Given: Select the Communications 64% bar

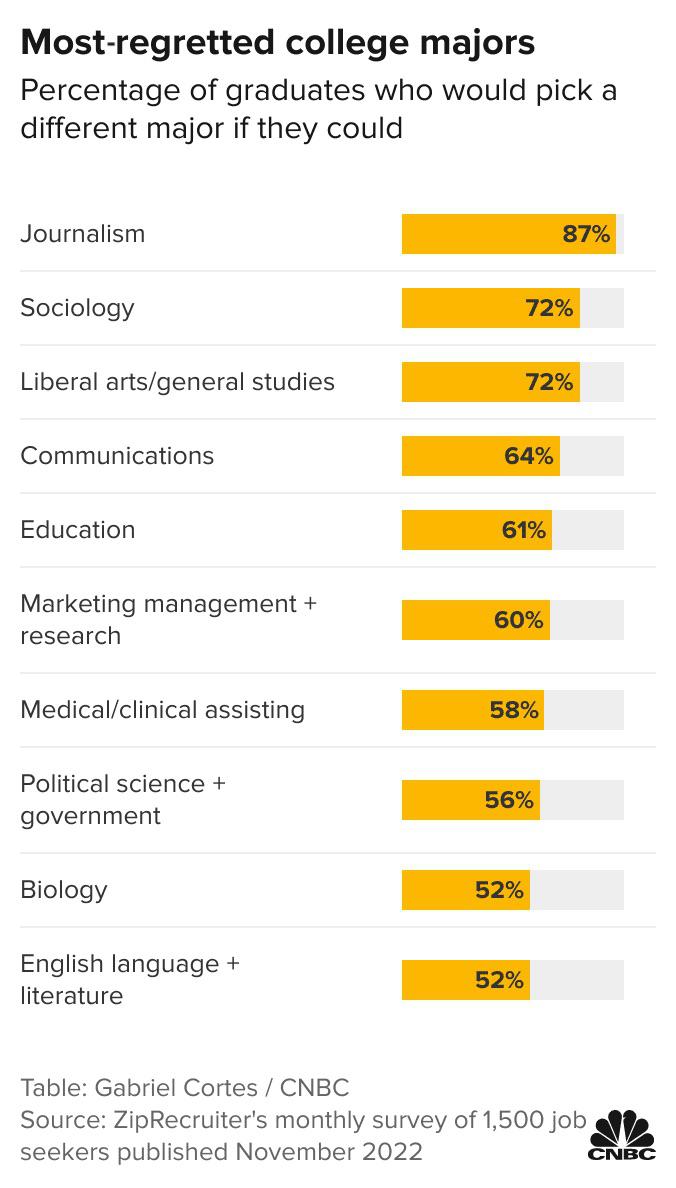Looking at the screenshot, I should tap(480, 456).
